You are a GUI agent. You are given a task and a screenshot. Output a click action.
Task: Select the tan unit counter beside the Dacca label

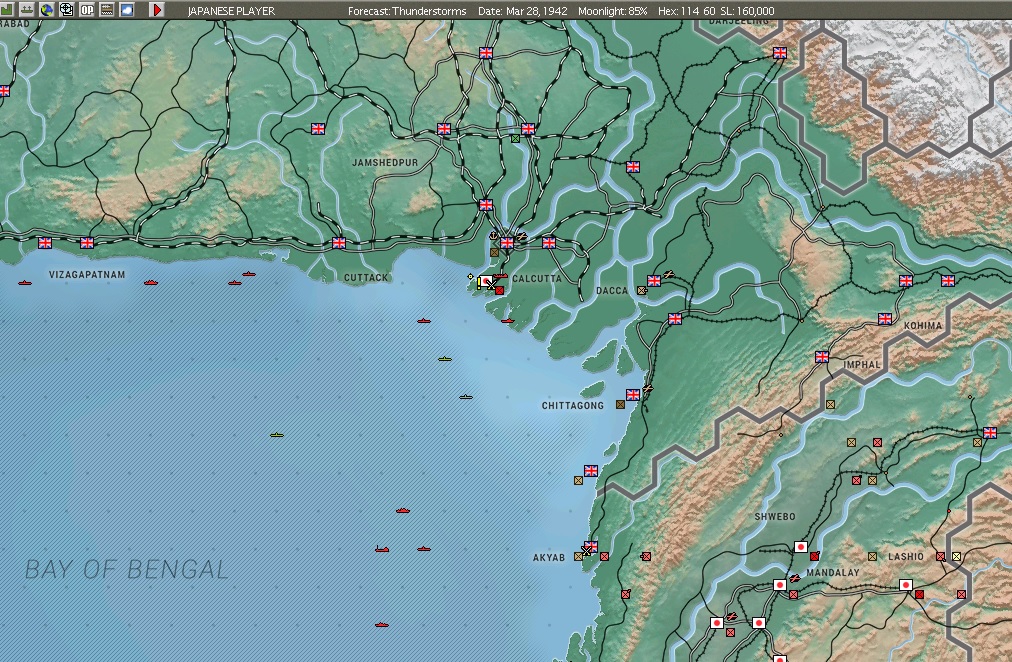tap(642, 290)
